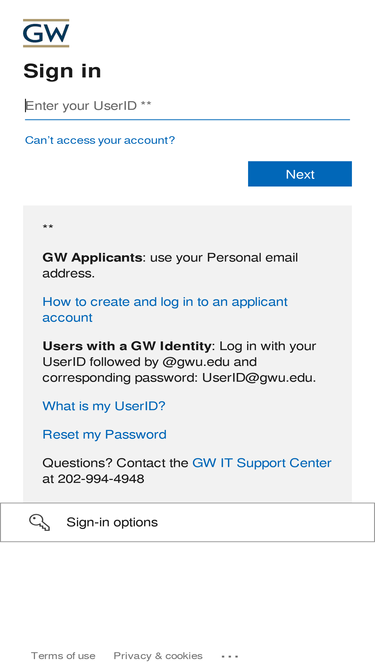Click the bold GW Applicants label
Image resolution: width=375 pixels, height=667 pixels.
pyautogui.click(x=92, y=257)
